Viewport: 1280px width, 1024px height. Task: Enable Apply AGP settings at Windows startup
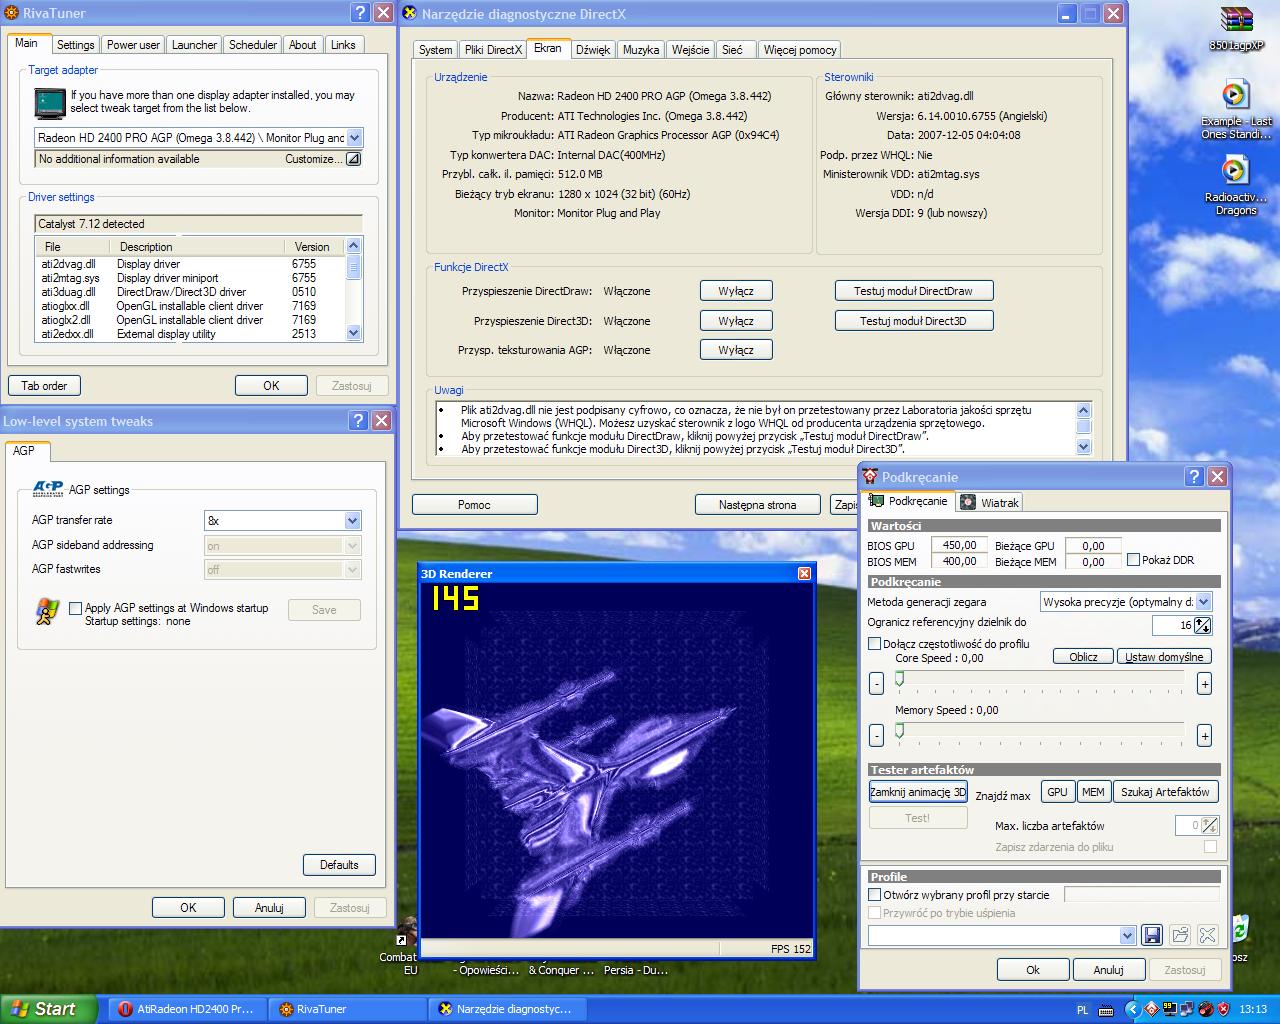click(x=75, y=608)
